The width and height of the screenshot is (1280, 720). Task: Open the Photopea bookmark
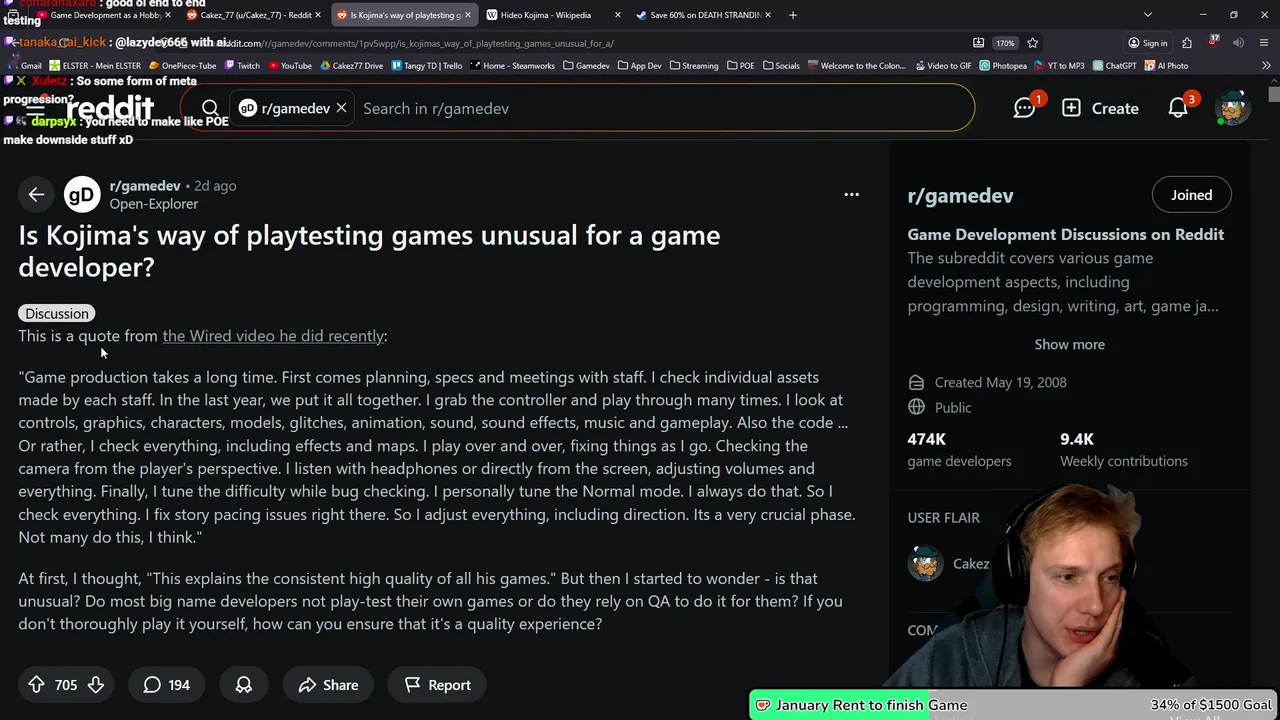(1003, 66)
